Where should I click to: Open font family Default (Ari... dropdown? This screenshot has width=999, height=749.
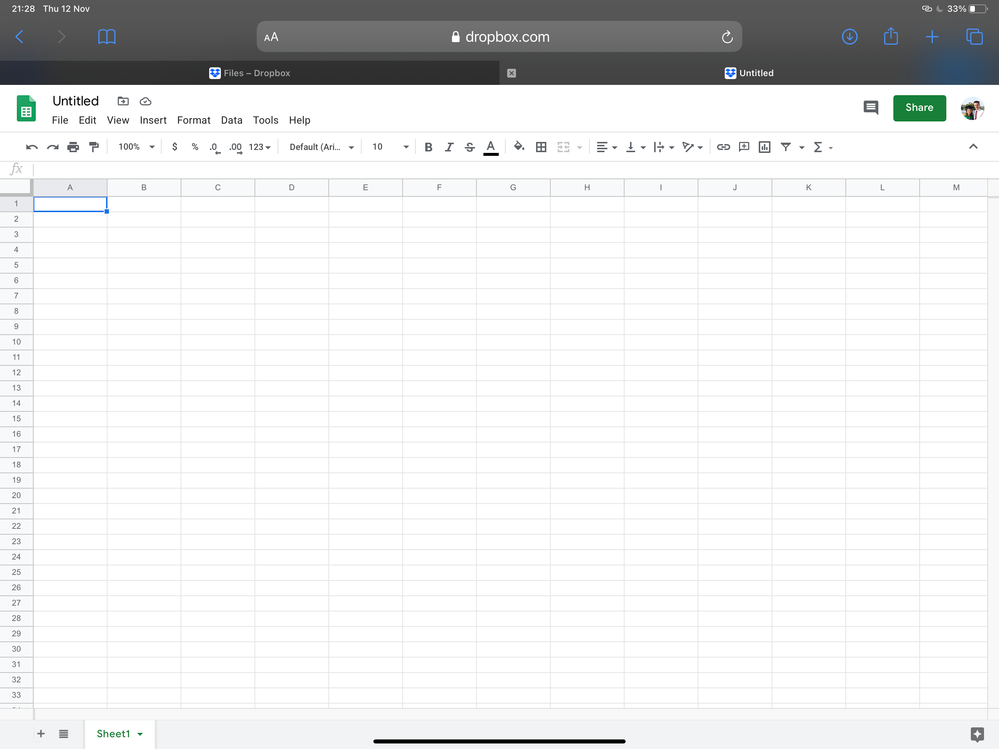point(321,147)
